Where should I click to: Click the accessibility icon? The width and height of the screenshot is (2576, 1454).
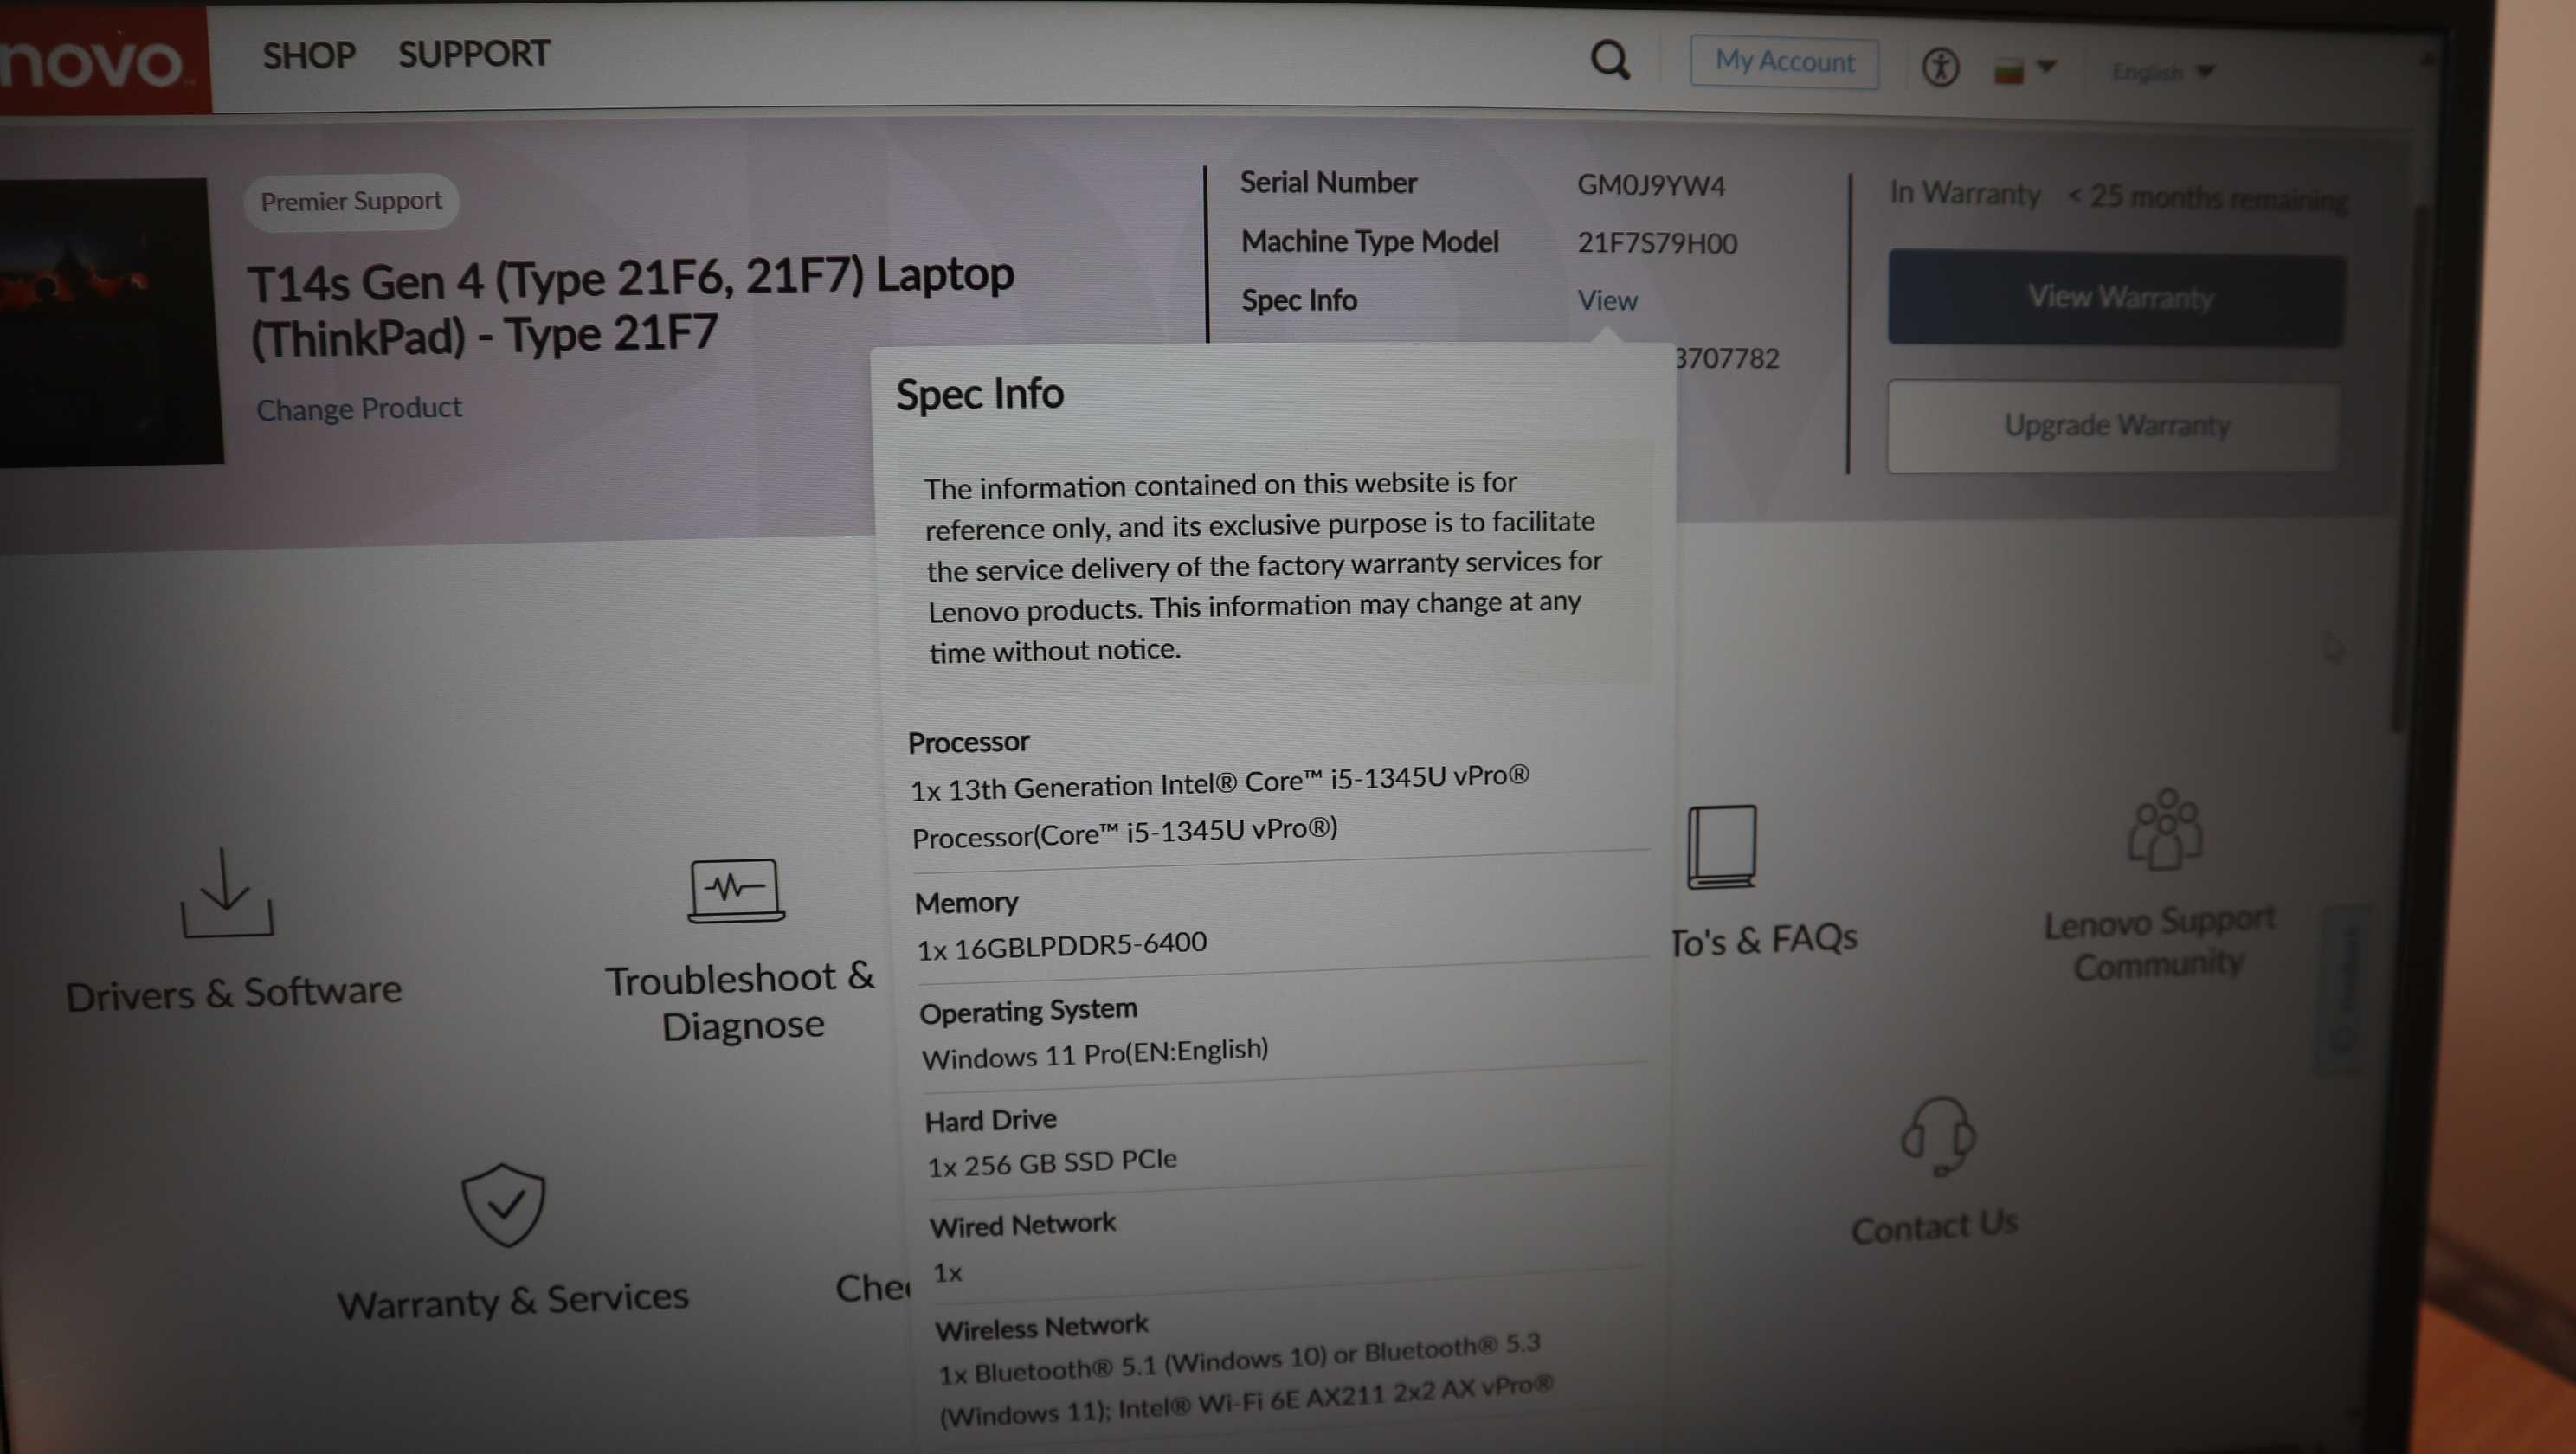click(x=1940, y=68)
